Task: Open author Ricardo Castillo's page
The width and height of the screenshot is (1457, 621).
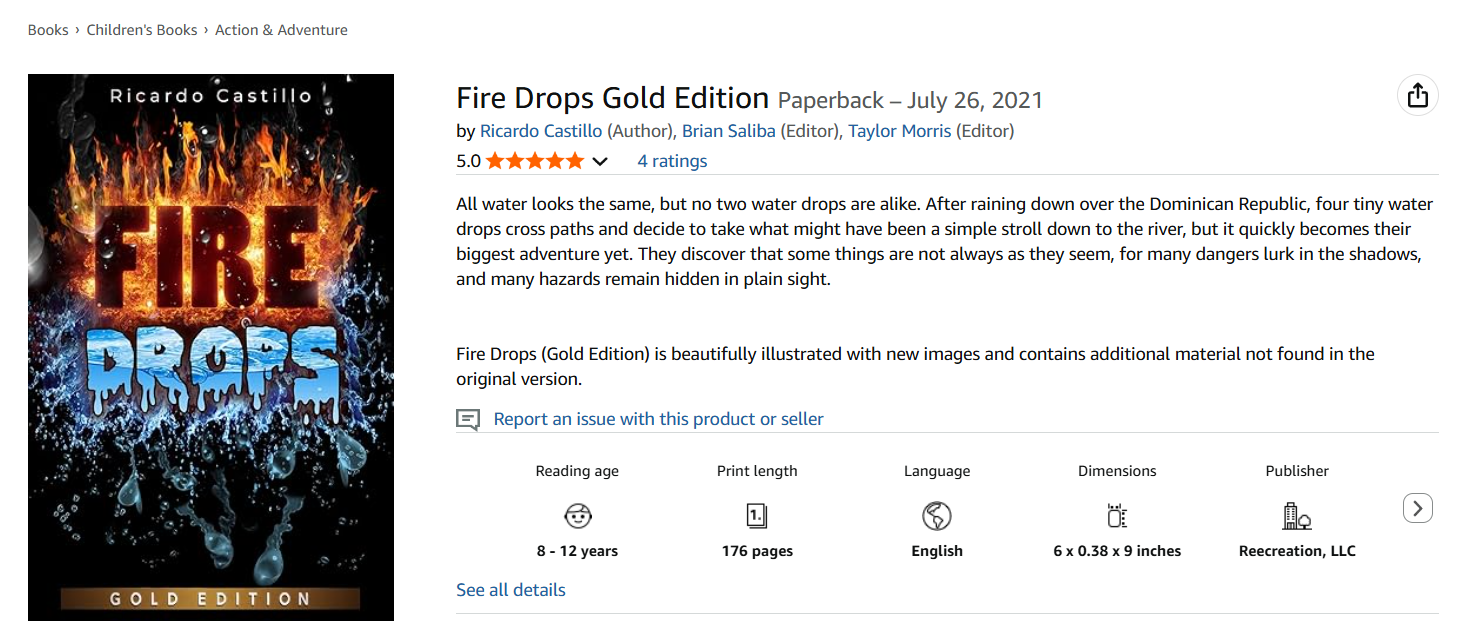Action: 541,131
